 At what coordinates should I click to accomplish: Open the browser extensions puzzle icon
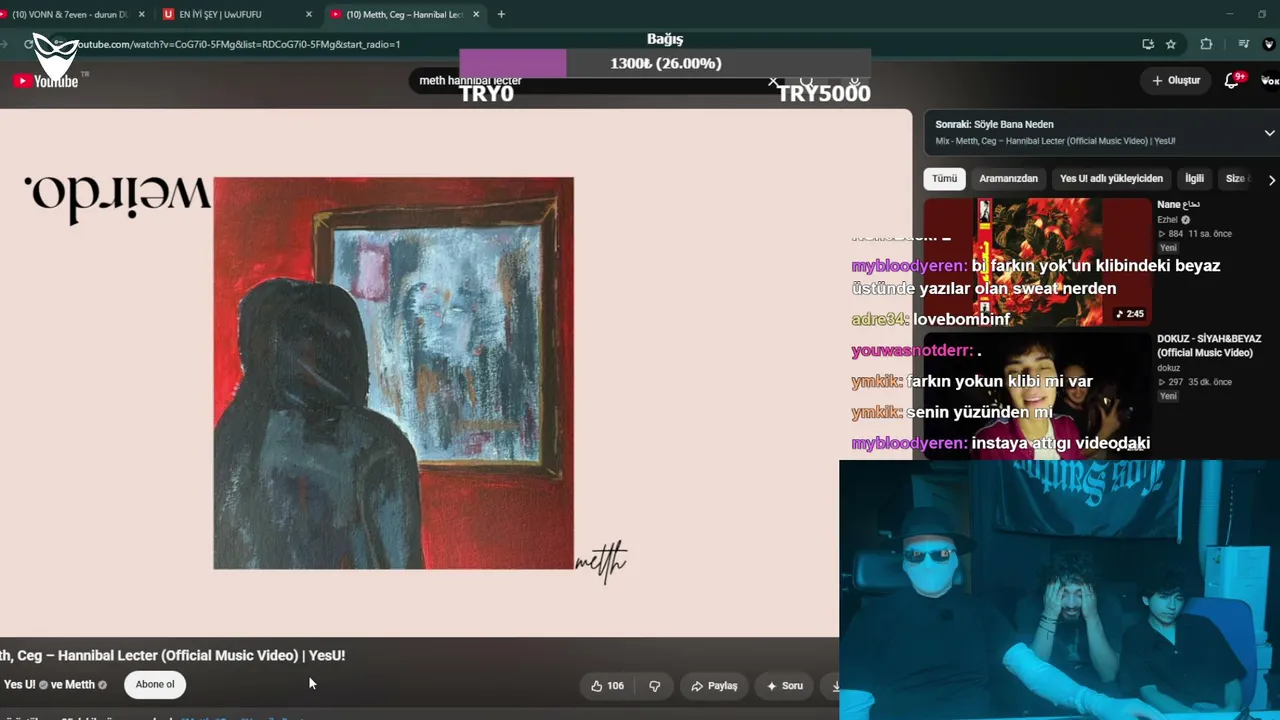coord(1206,44)
